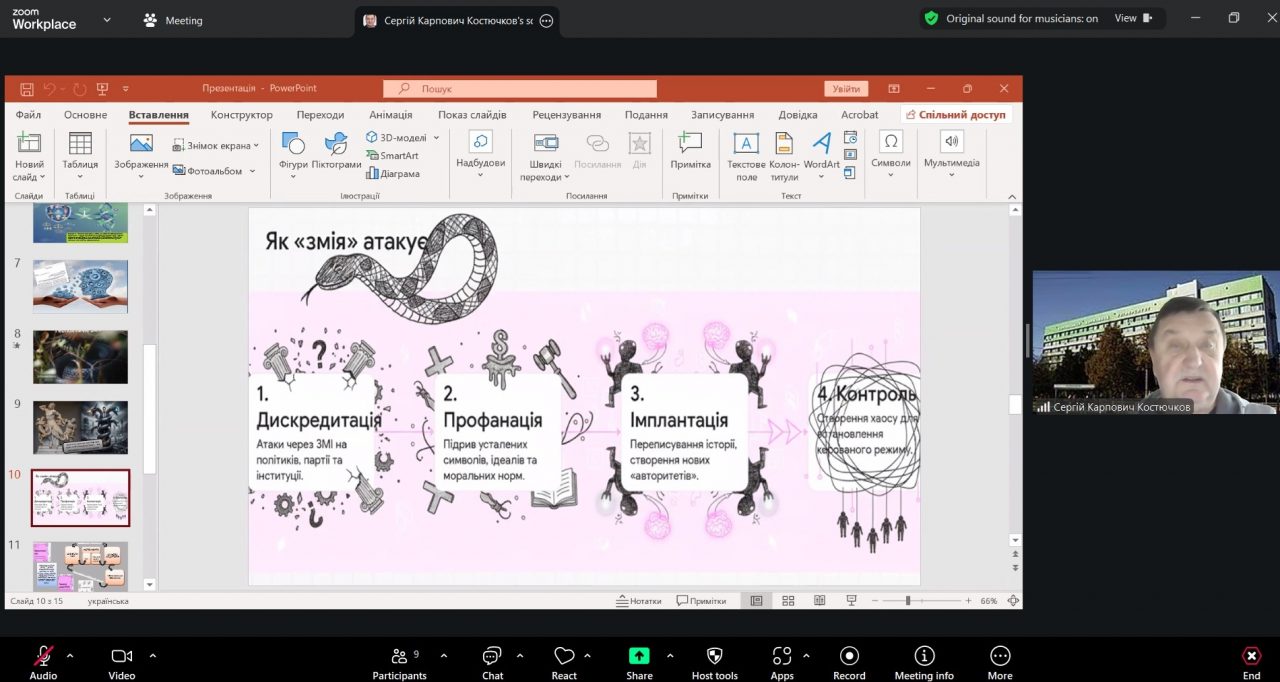Screen dimensions: 1280x682
Task: Open the Share screen option
Action: [639, 657]
